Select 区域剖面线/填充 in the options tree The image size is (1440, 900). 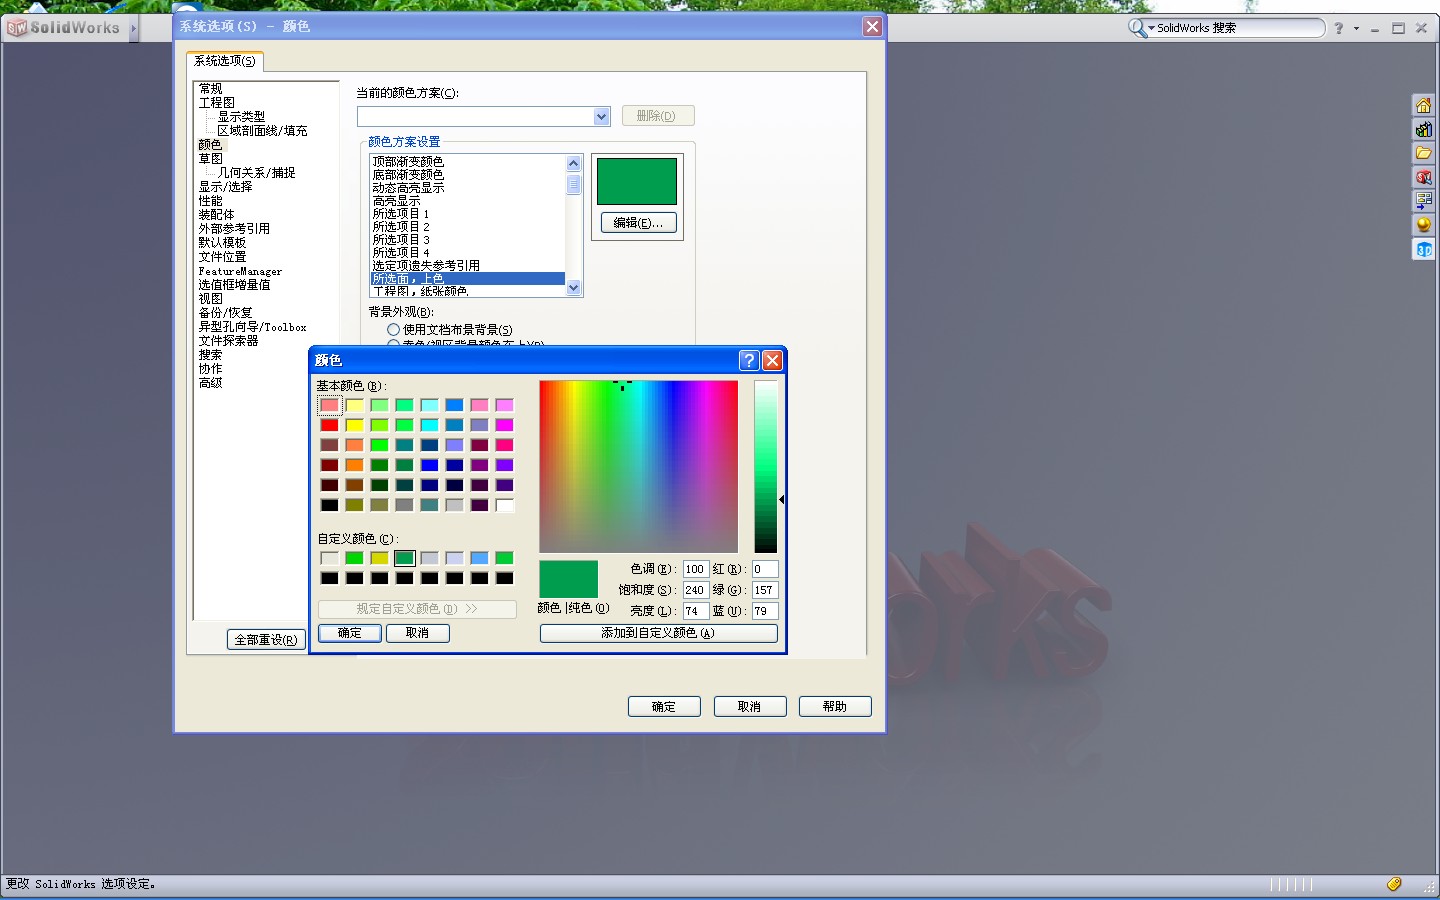[263, 131]
